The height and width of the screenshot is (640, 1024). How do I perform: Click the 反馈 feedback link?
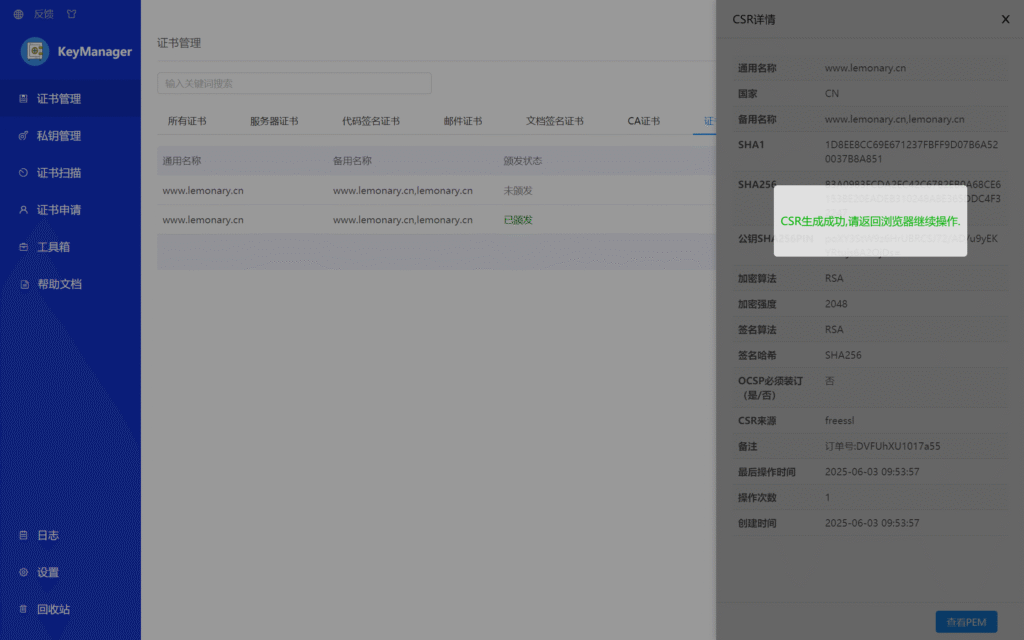coord(43,14)
